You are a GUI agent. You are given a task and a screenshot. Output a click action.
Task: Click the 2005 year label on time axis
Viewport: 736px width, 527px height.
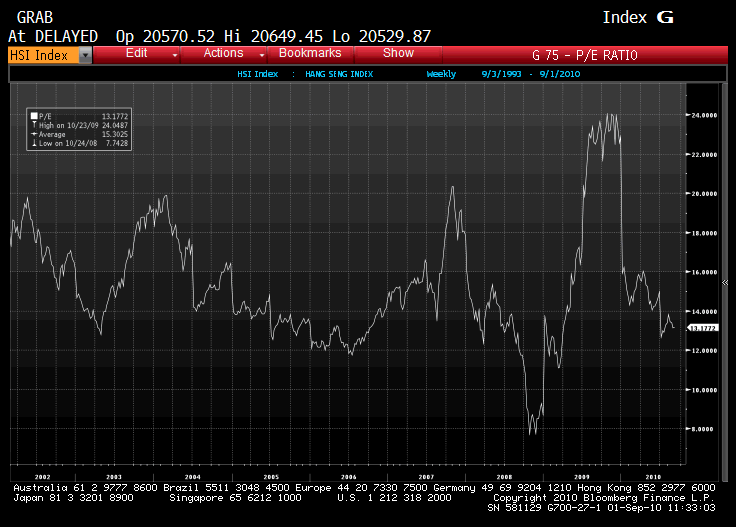click(271, 477)
